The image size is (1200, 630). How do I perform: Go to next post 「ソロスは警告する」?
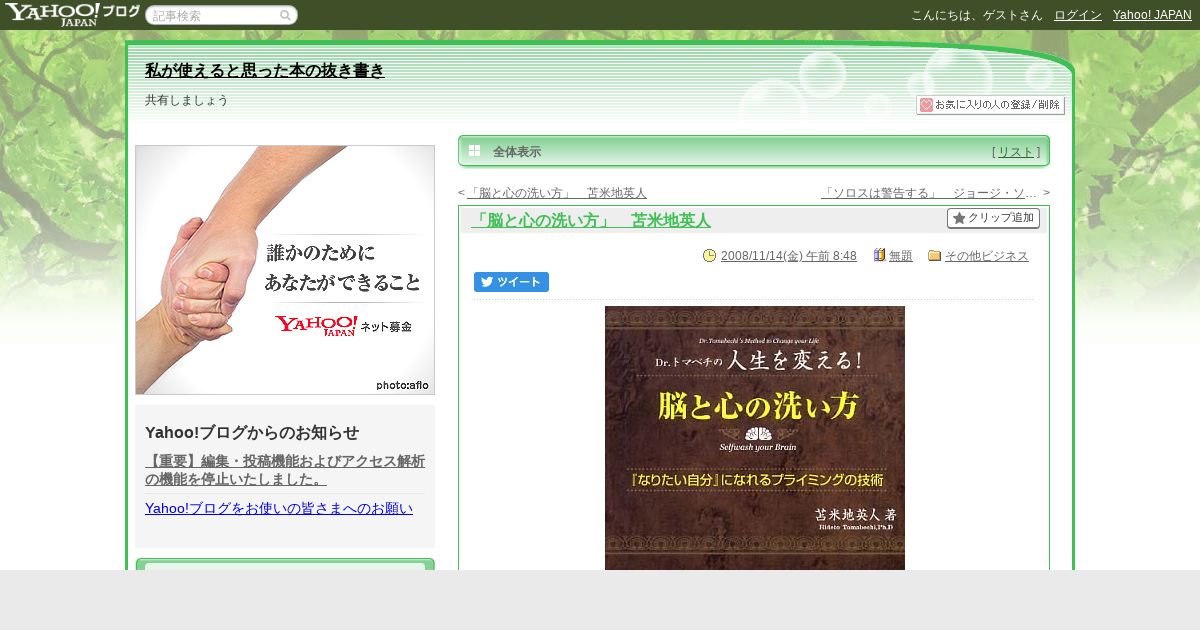coord(929,193)
